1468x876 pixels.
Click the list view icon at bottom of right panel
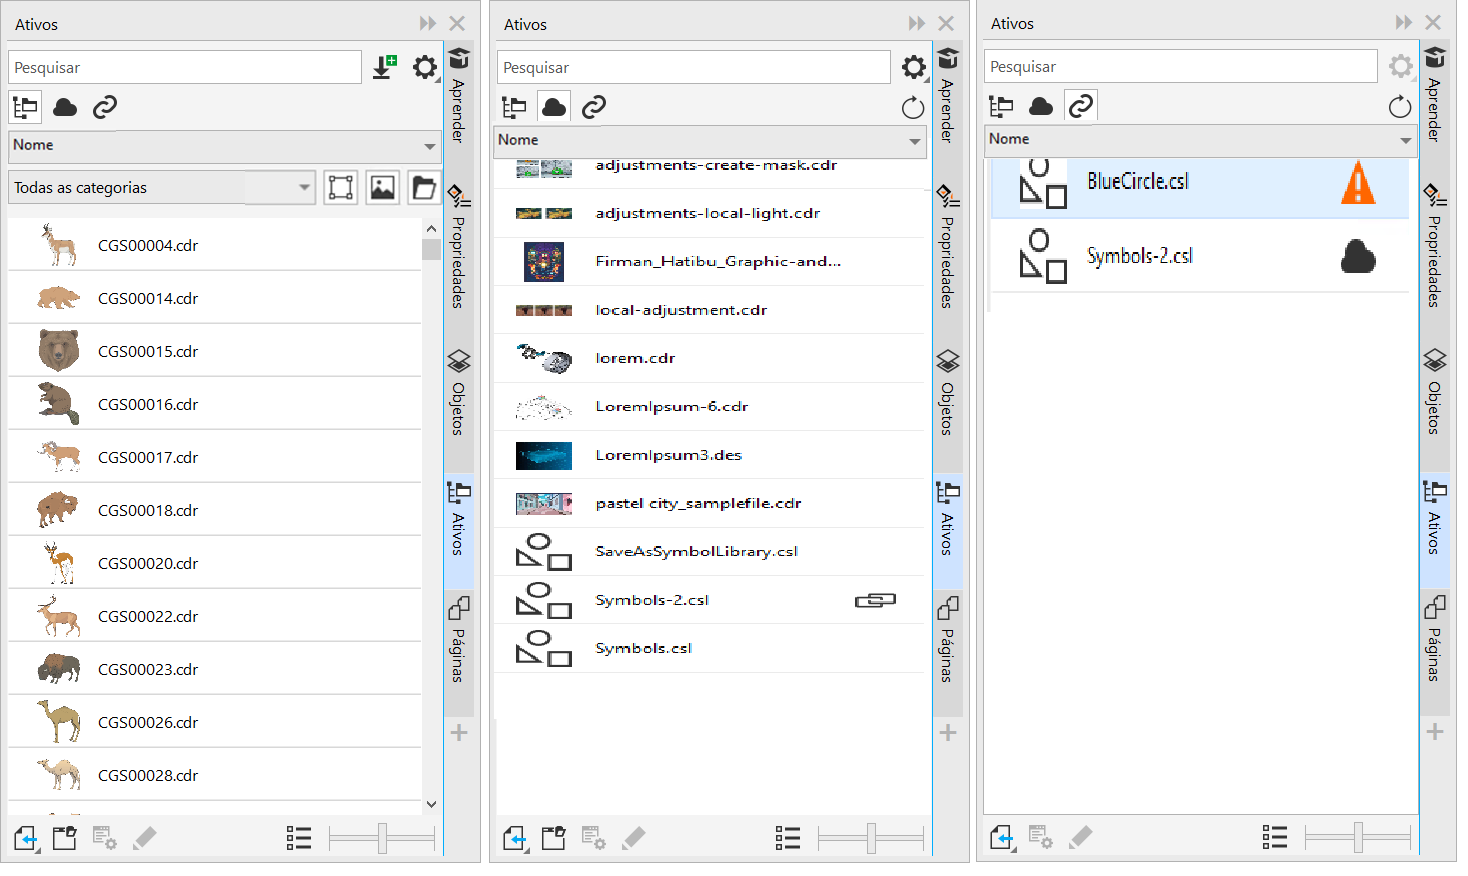[x=1274, y=837]
